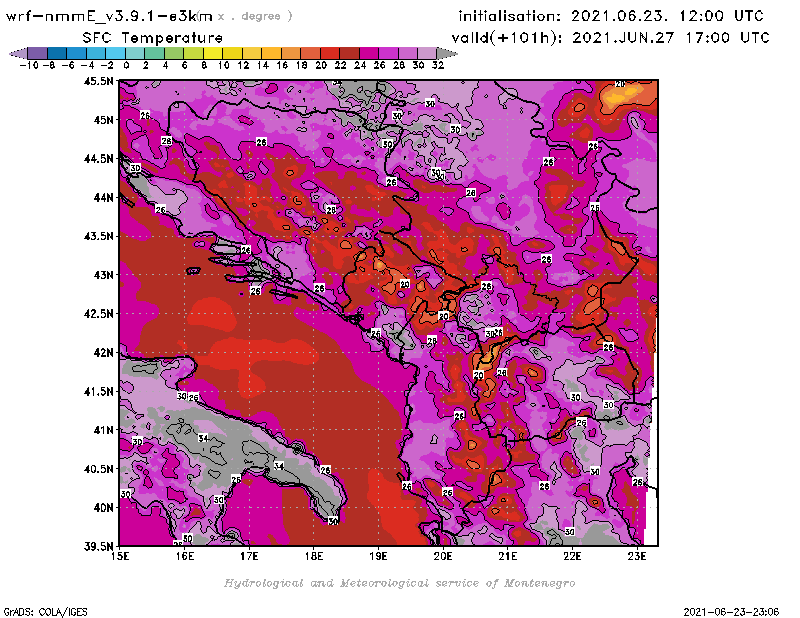Pick the cyan swatch between -2 and 0

pyautogui.click(x=116, y=54)
